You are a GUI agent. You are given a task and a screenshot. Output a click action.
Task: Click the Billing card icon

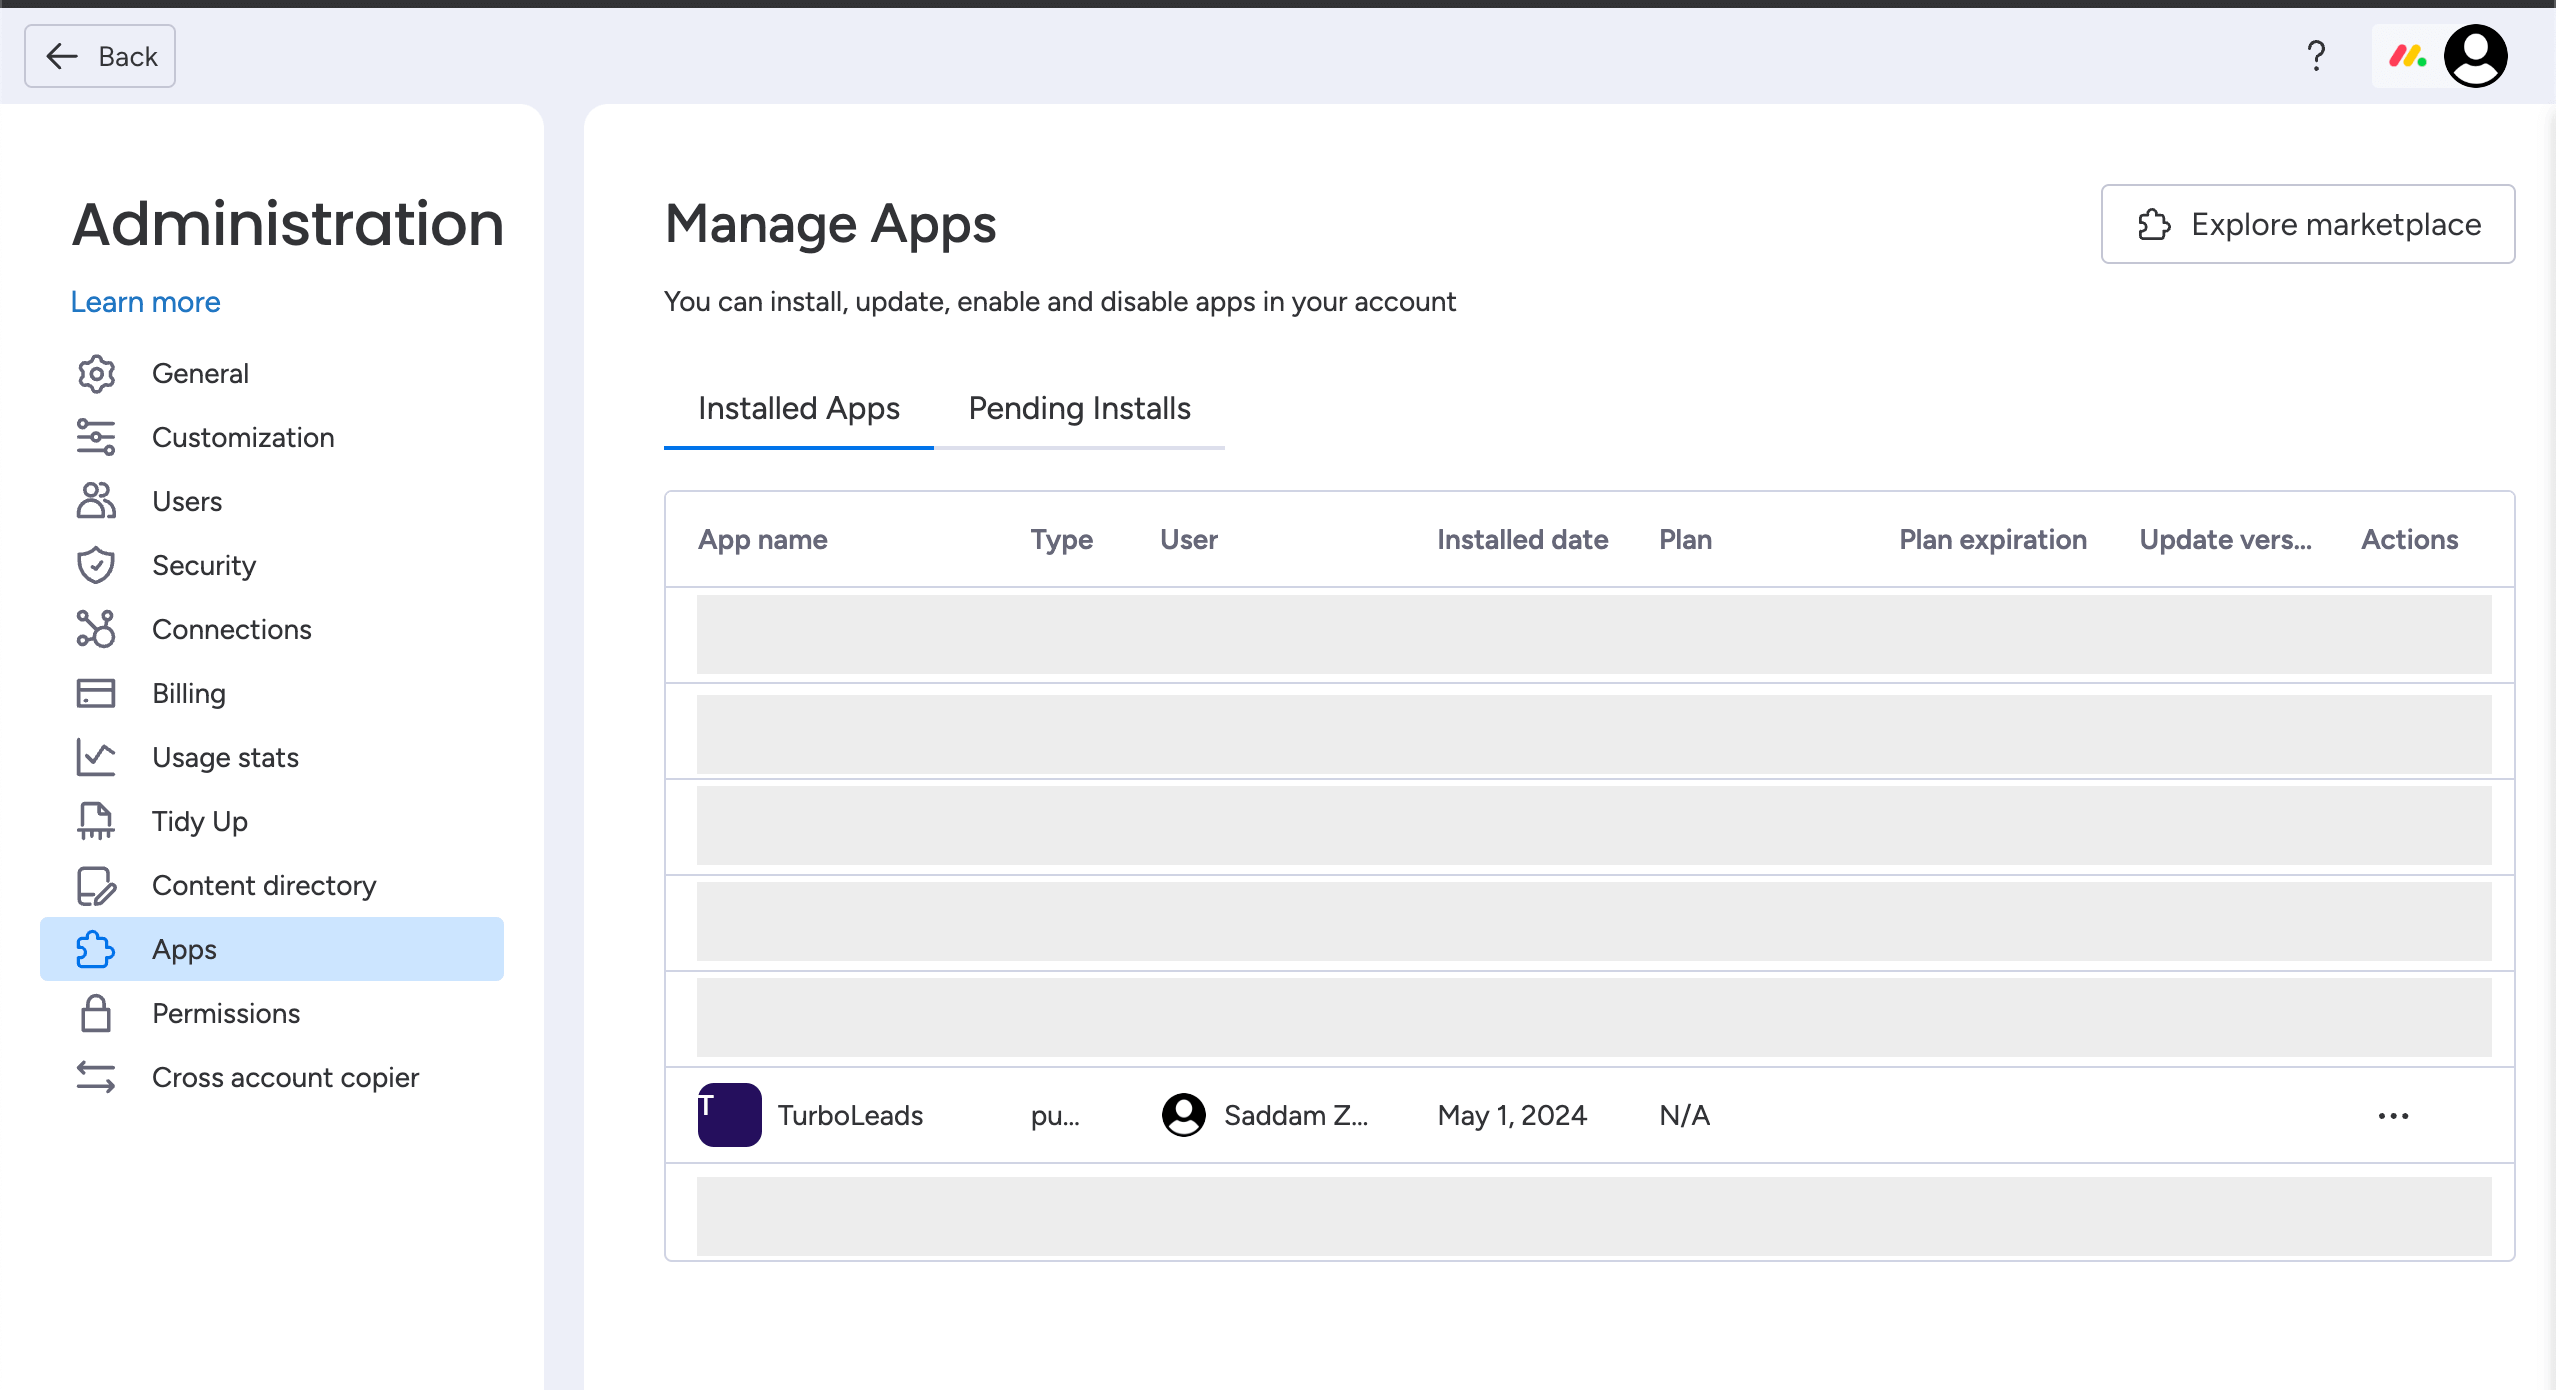96,694
